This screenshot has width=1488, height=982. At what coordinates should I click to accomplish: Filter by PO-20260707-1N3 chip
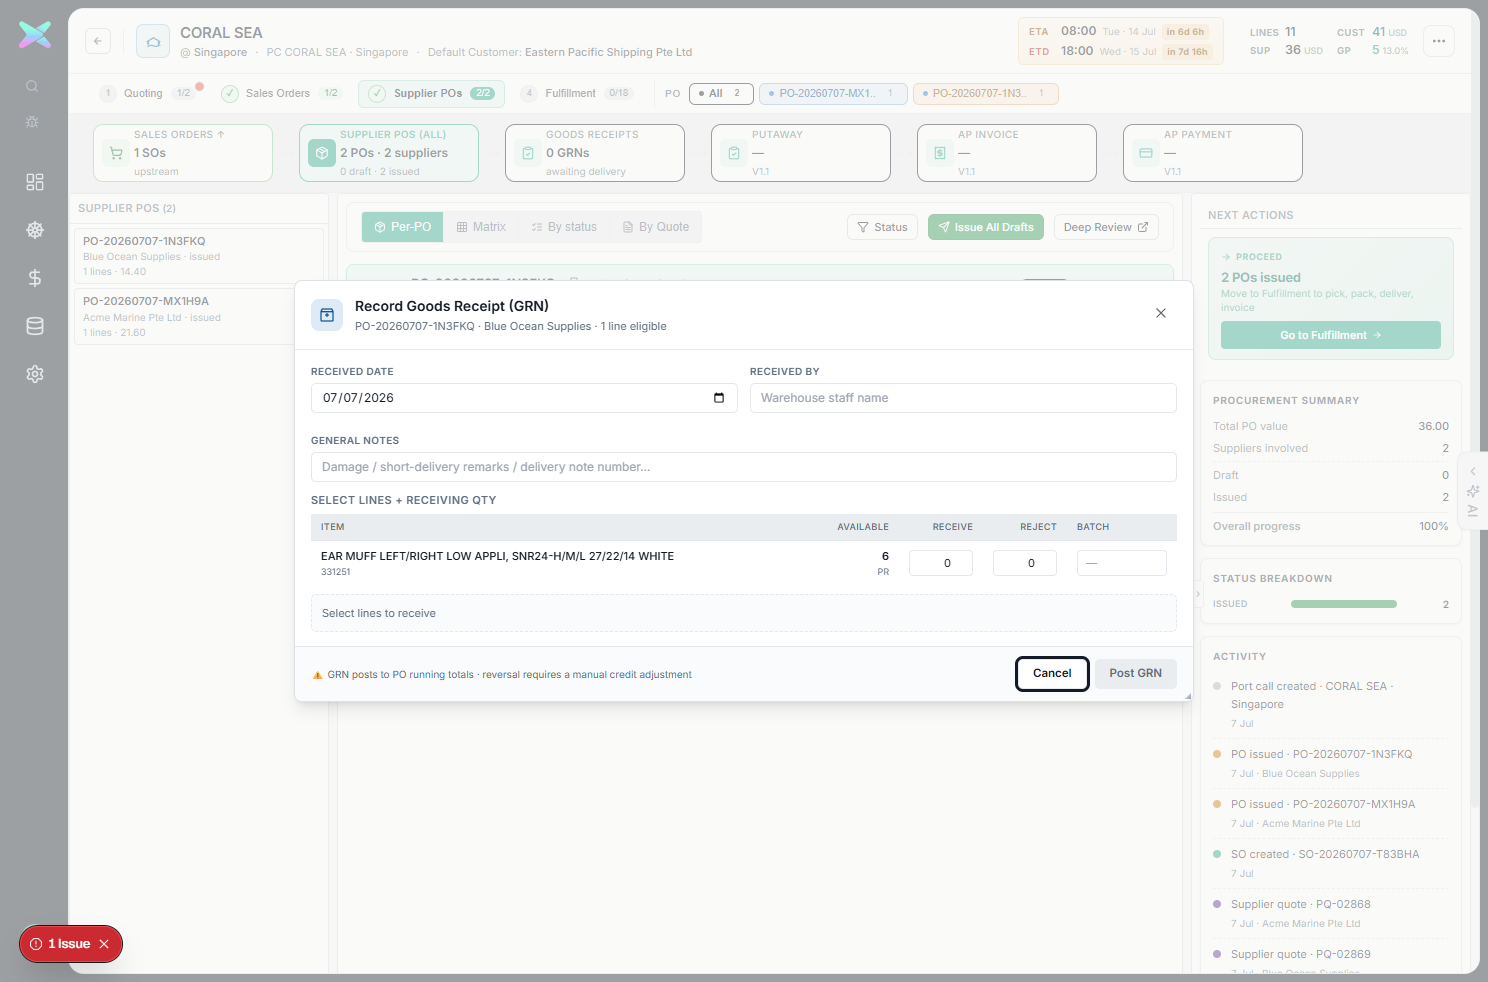pos(985,93)
